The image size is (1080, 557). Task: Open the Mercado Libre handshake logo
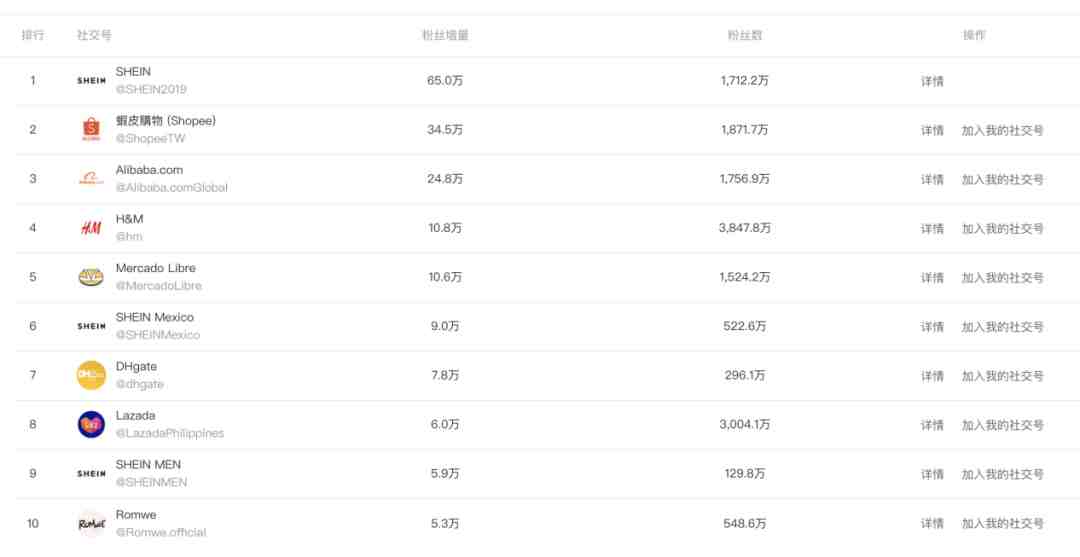(x=91, y=277)
